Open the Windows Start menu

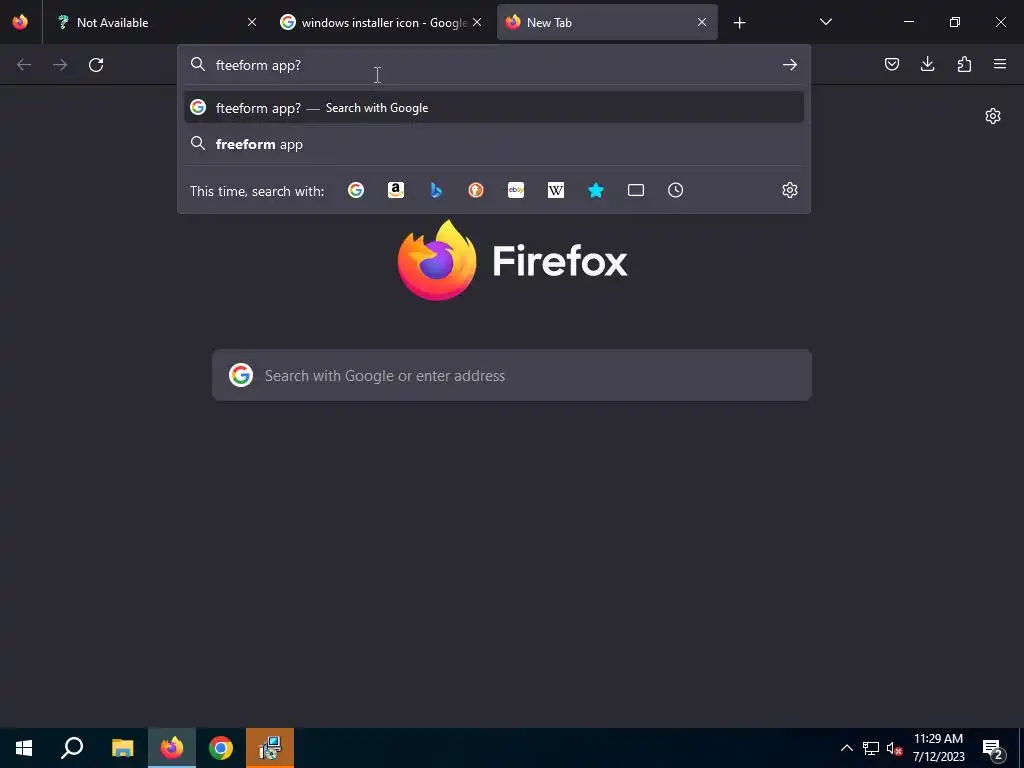point(24,748)
